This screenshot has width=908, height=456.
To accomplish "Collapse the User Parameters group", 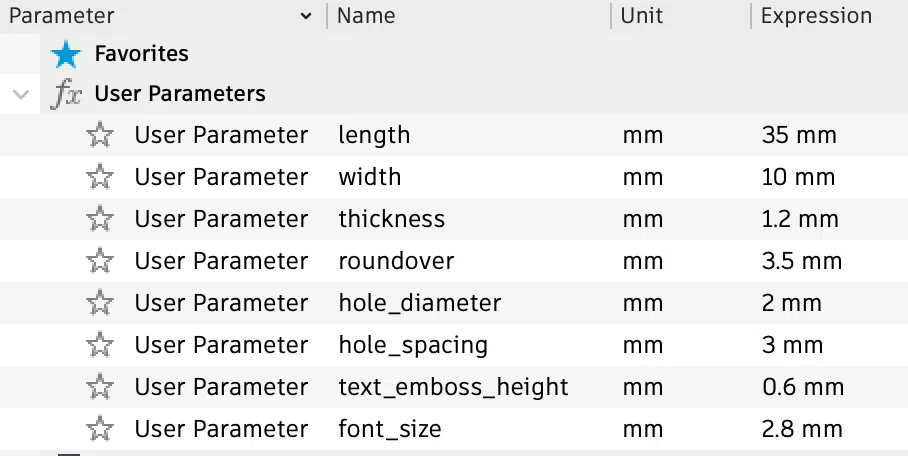I will click(x=20, y=94).
